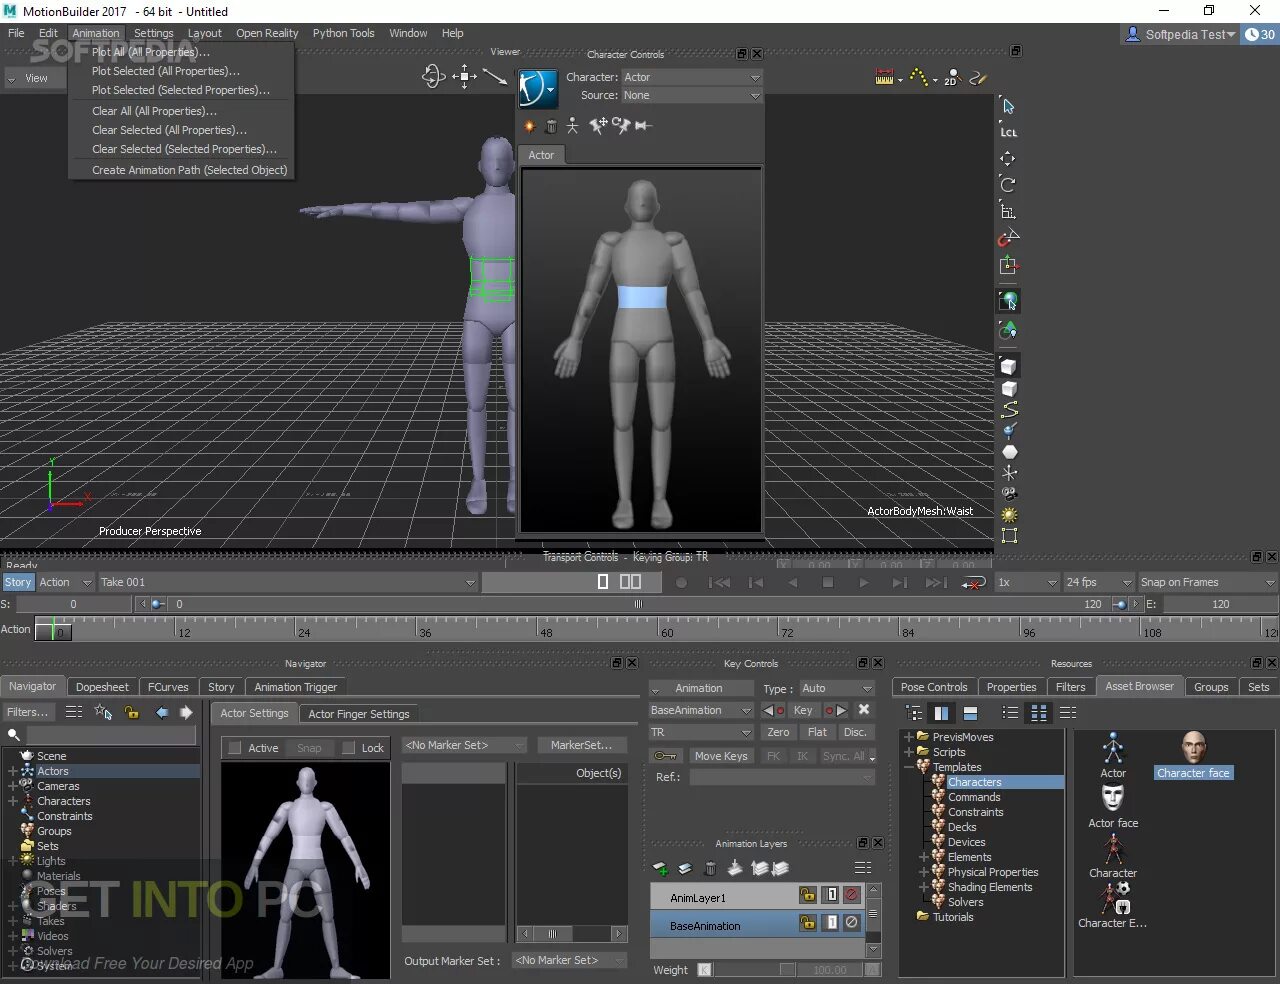Screen dimensions: 1280x984
Task: Select the Orbit camera tool in Viewer
Action: pyautogui.click(x=433, y=76)
